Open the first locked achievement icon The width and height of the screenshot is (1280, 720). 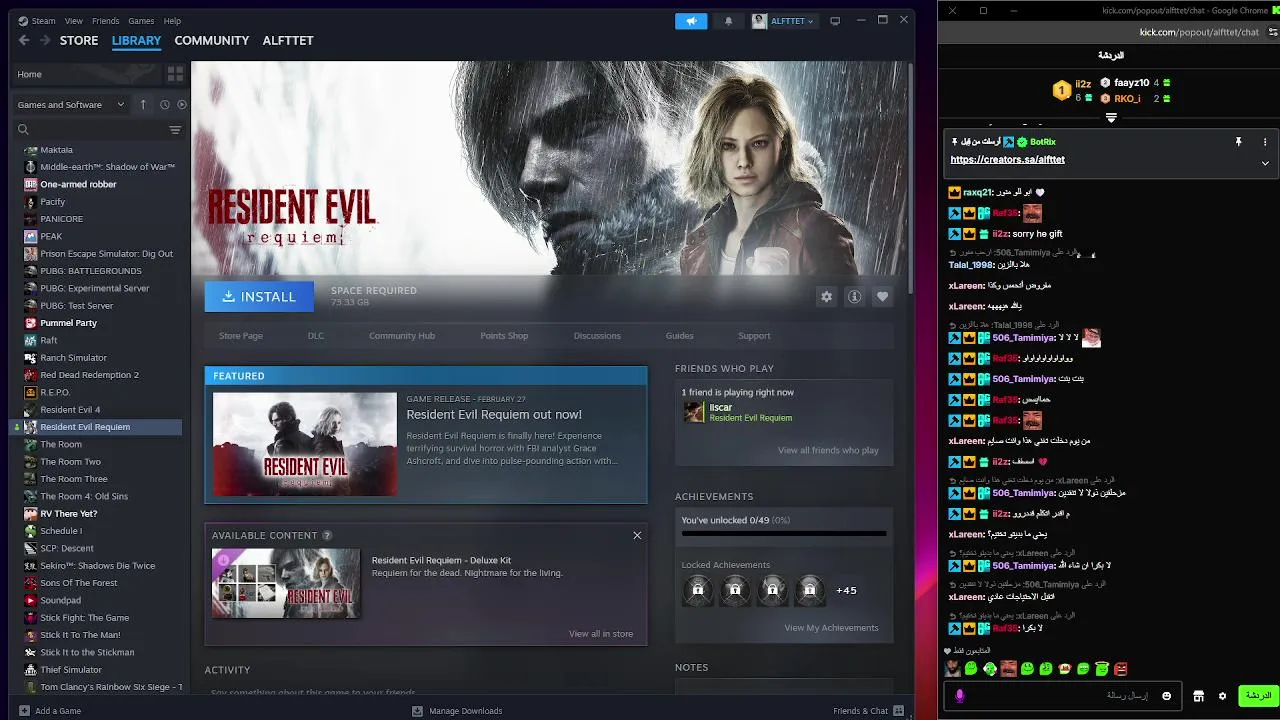[698, 590]
